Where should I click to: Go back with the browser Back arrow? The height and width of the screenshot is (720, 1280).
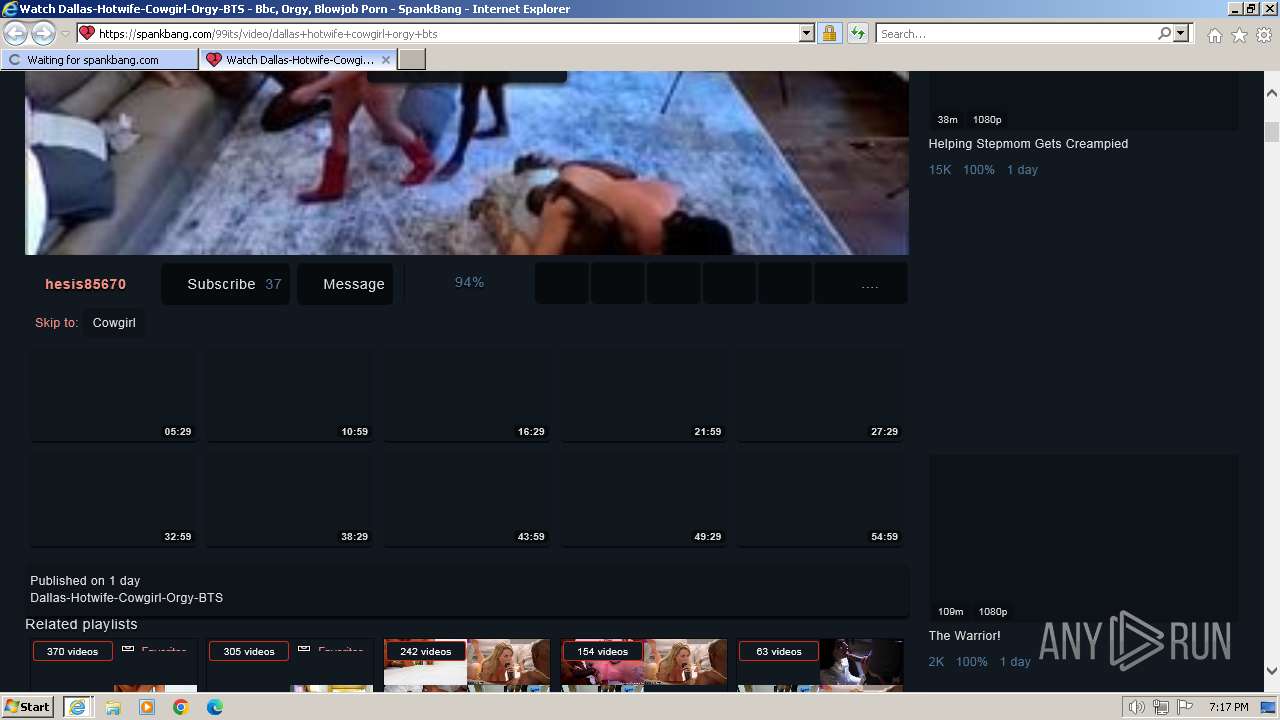(x=16, y=34)
